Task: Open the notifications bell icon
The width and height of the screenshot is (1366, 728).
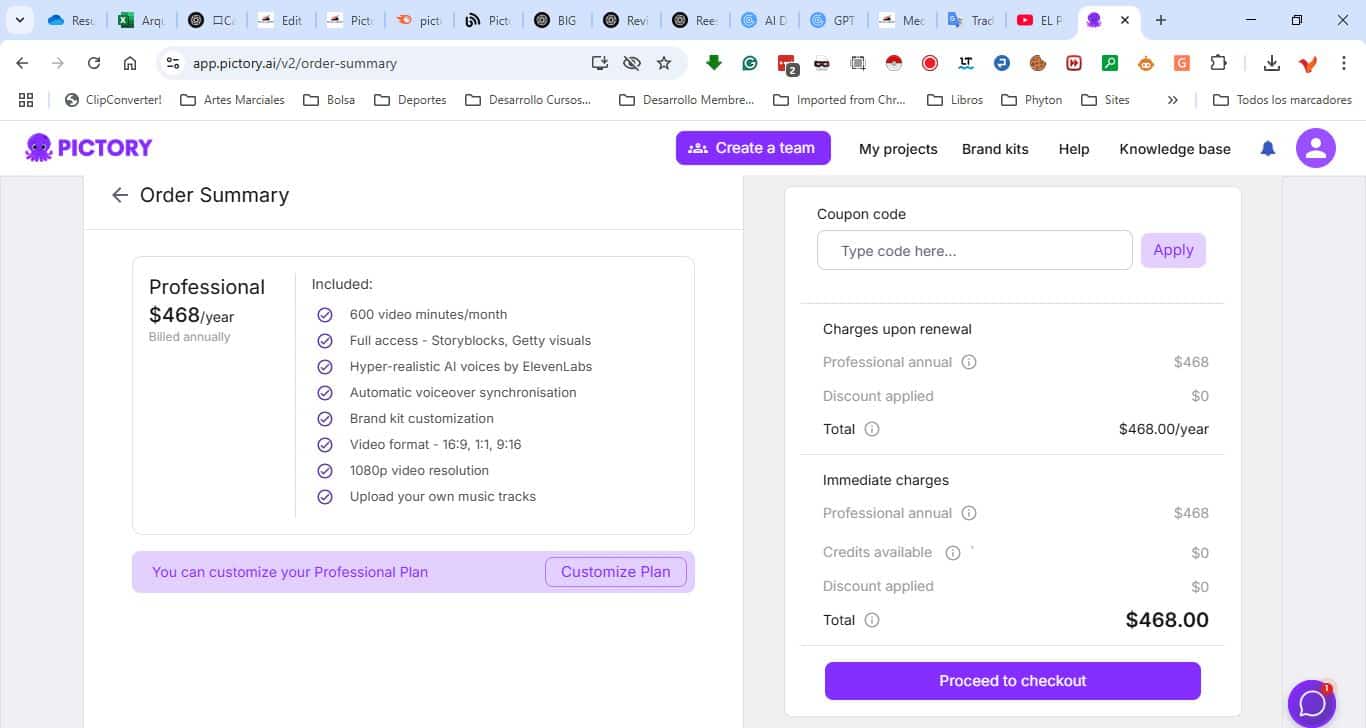Action: coord(1268,149)
